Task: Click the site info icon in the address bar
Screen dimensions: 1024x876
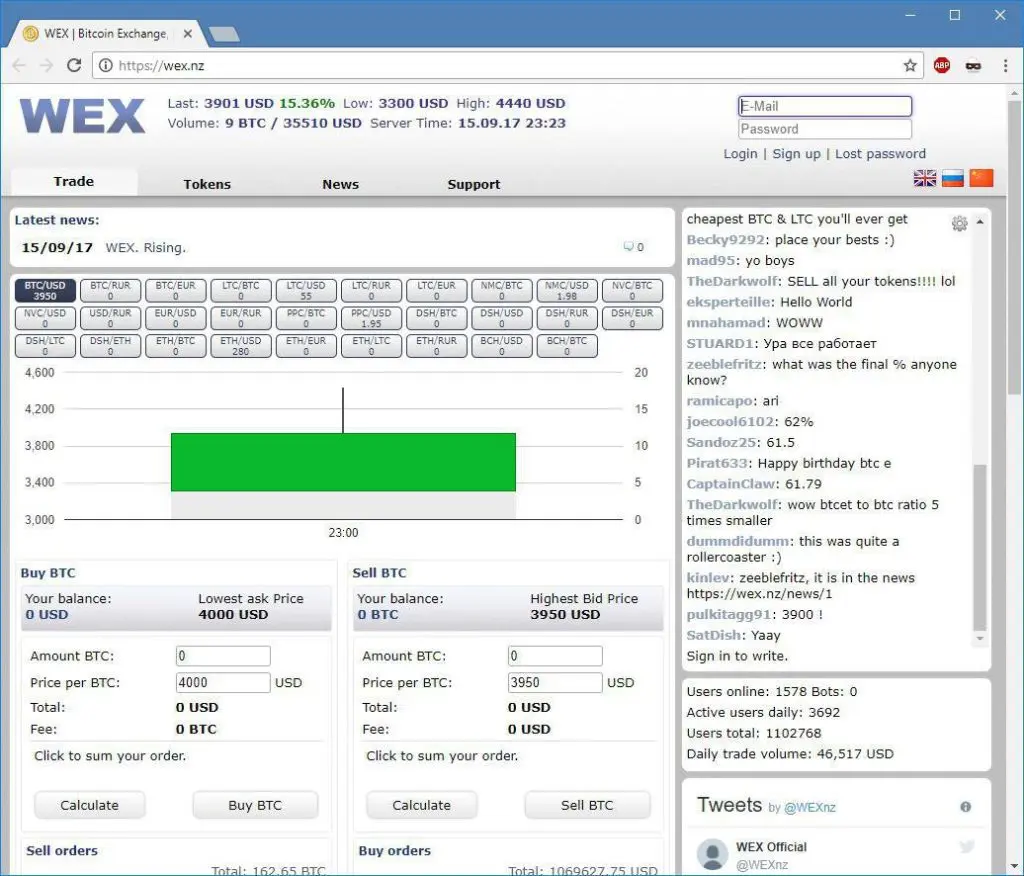Action: pyautogui.click(x=106, y=65)
